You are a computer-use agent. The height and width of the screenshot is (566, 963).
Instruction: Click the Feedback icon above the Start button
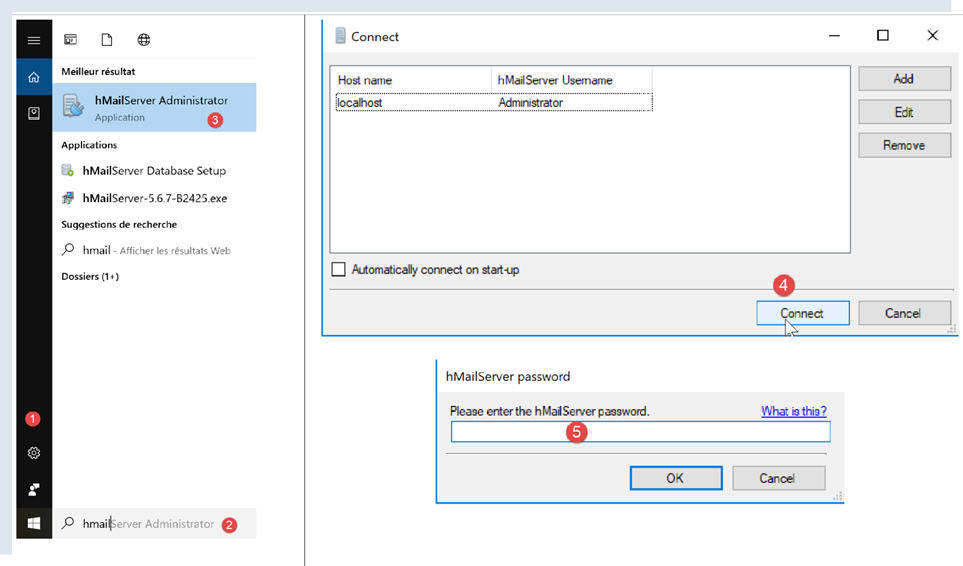(x=34, y=489)
